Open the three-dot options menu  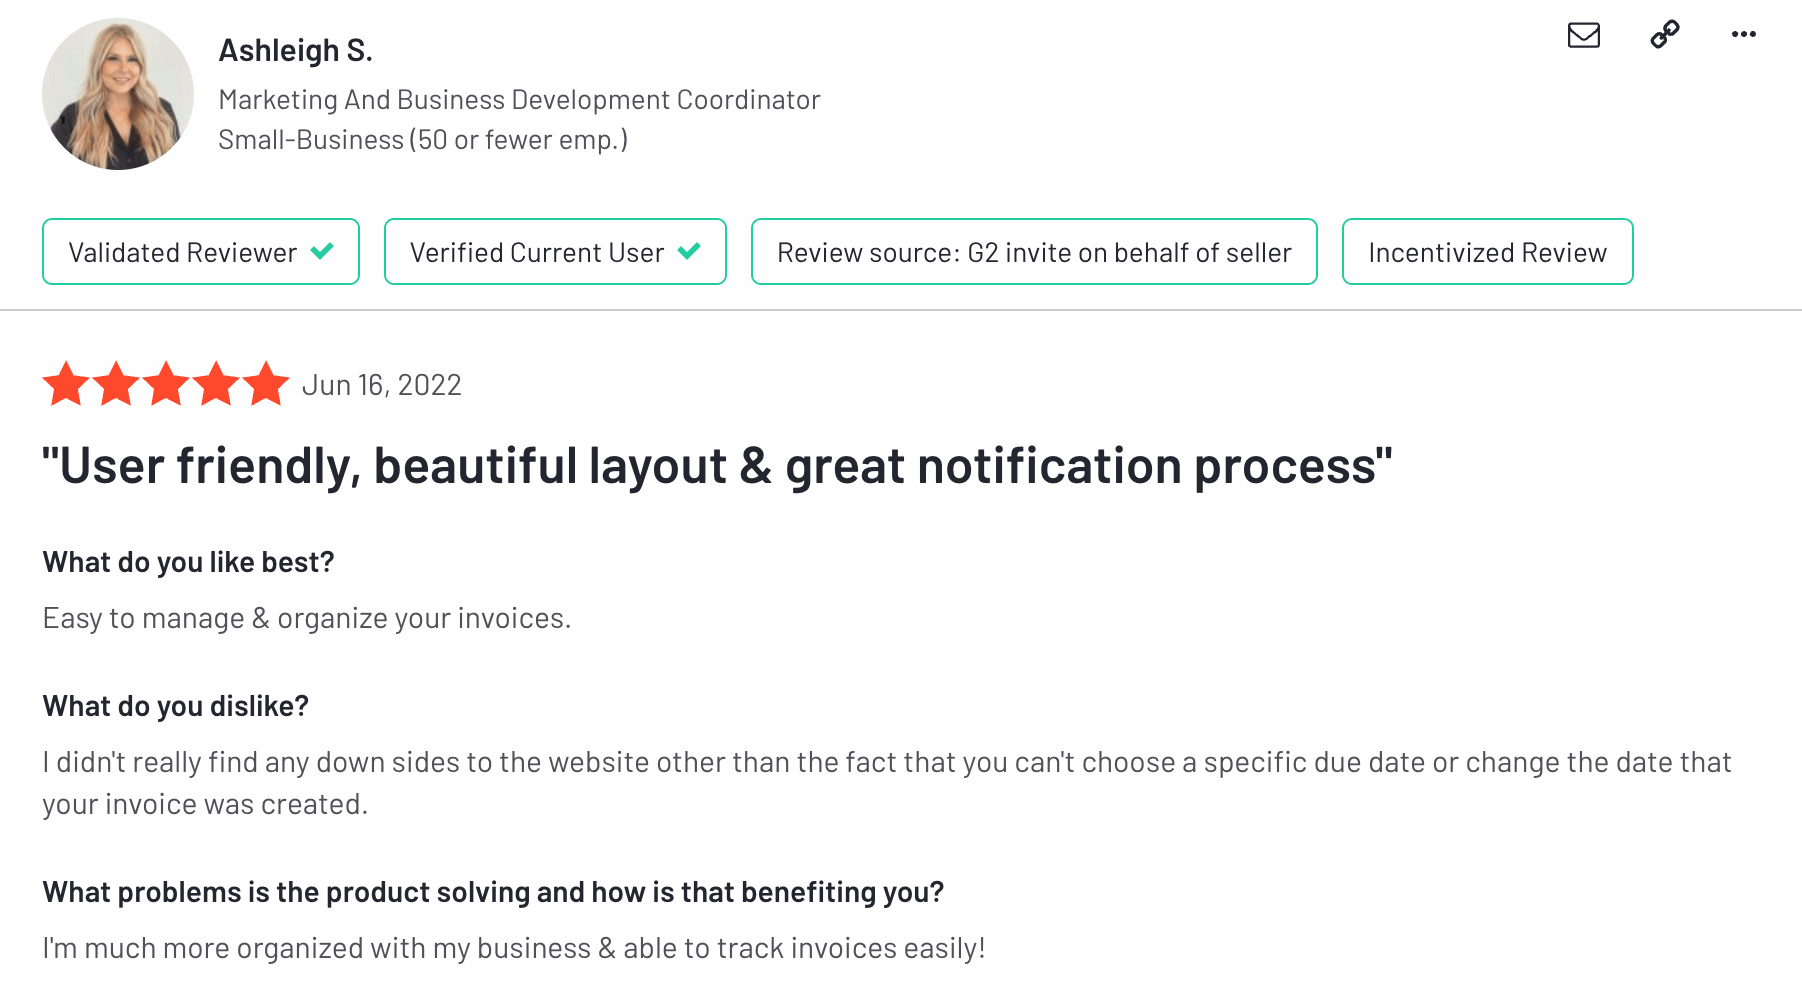coord(1744,35)
